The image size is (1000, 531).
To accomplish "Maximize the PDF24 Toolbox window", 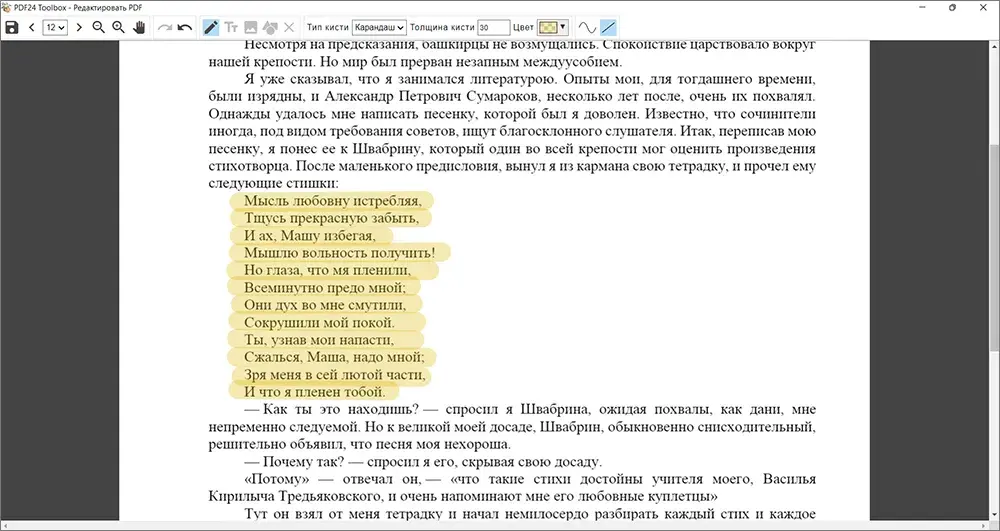I will (x=952, y=7).
